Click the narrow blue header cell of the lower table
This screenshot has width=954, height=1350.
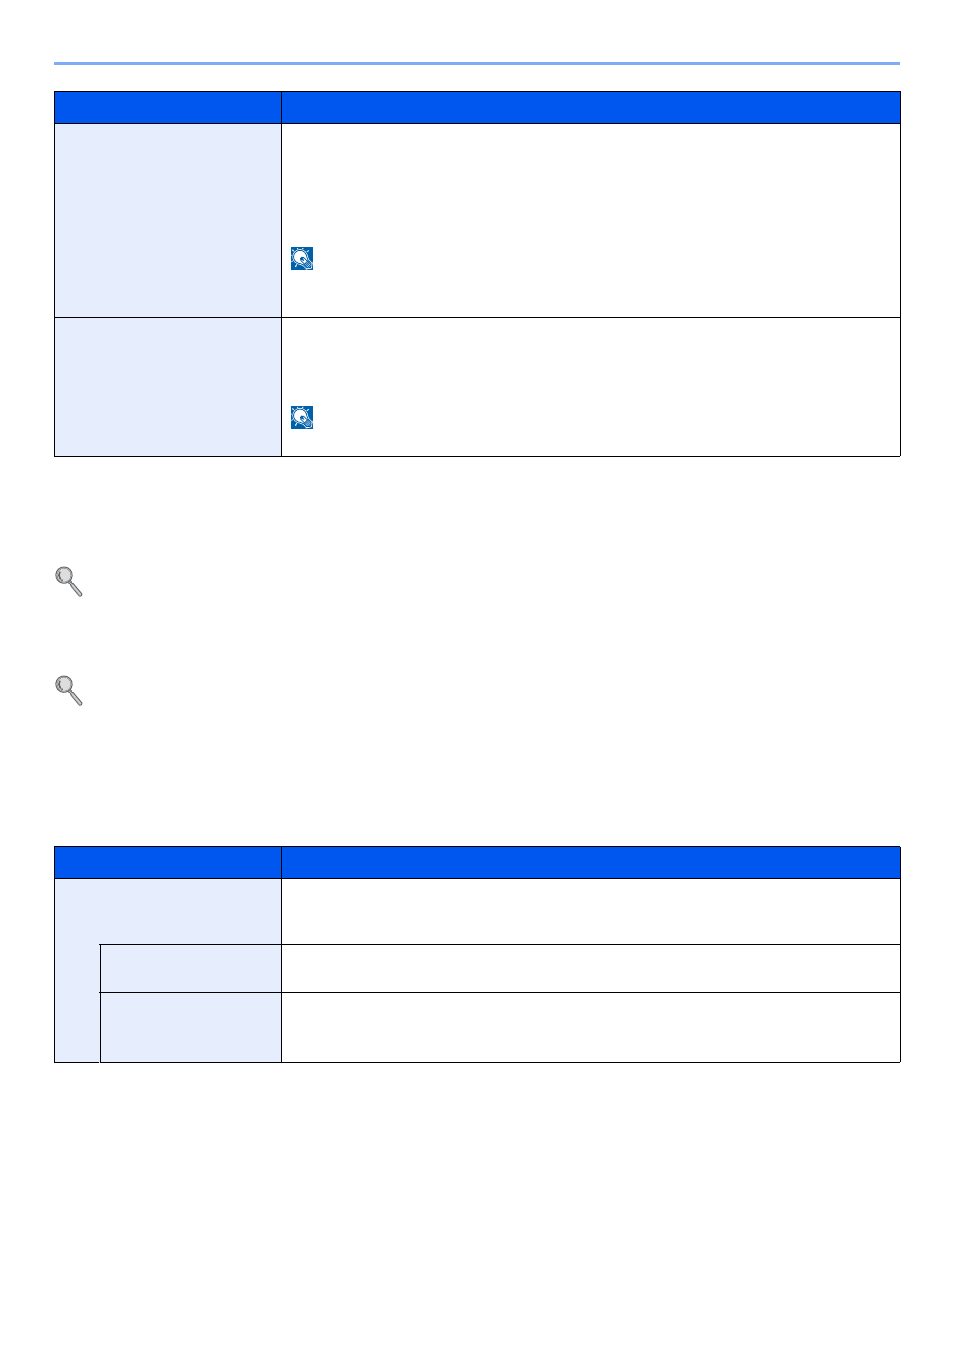coord(168,863)
